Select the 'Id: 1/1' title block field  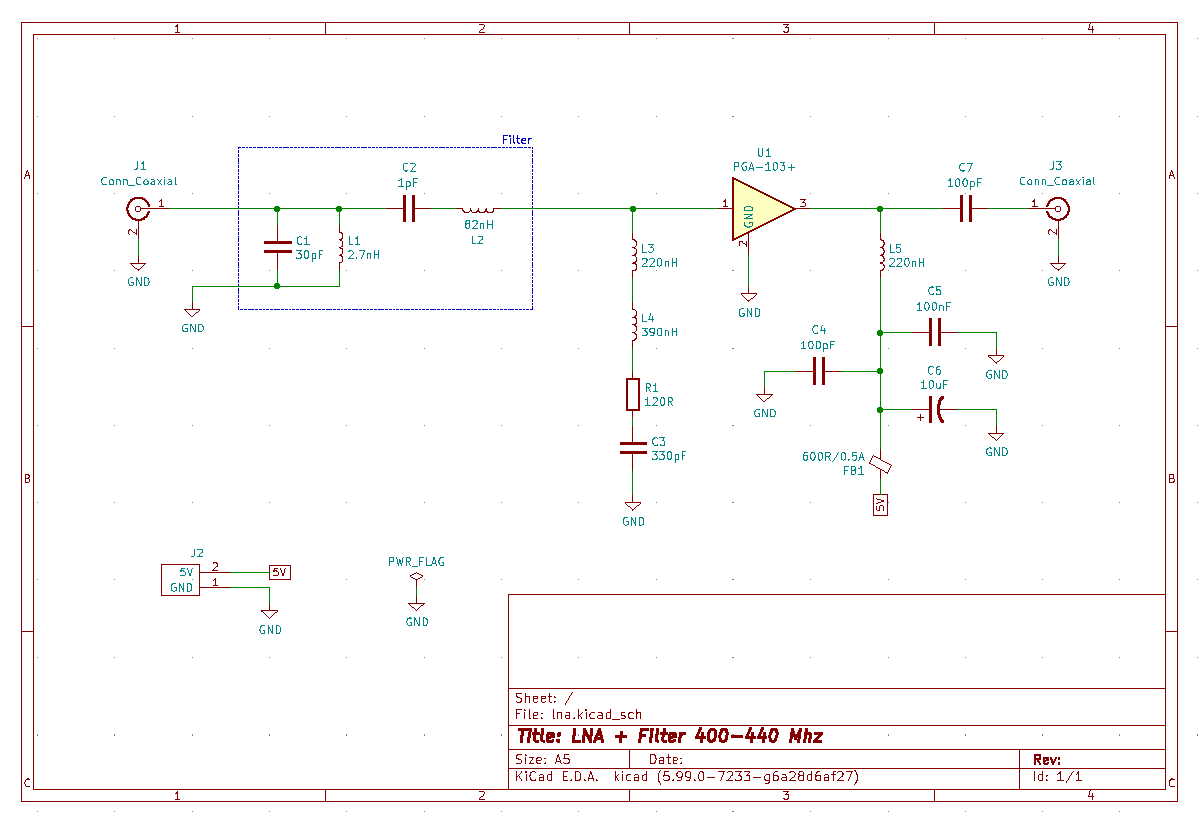point(1057,776)
